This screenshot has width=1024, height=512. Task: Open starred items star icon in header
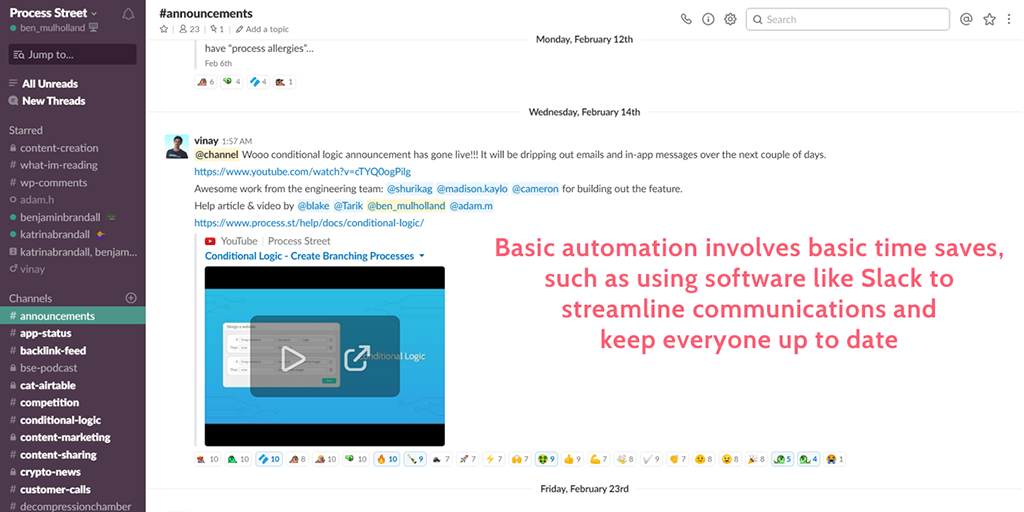[x=989, y=19]
